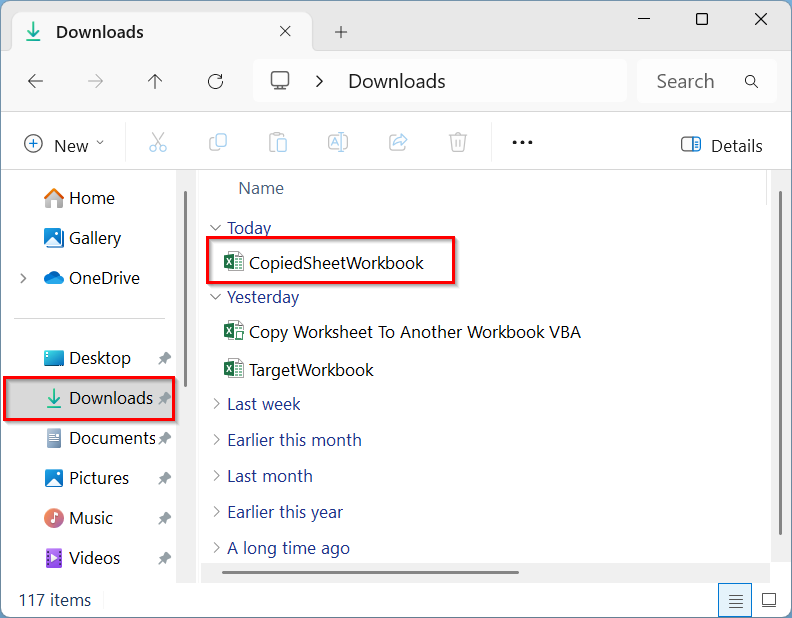
Task: Open the New item dropdown
Action: pos(64,145)
